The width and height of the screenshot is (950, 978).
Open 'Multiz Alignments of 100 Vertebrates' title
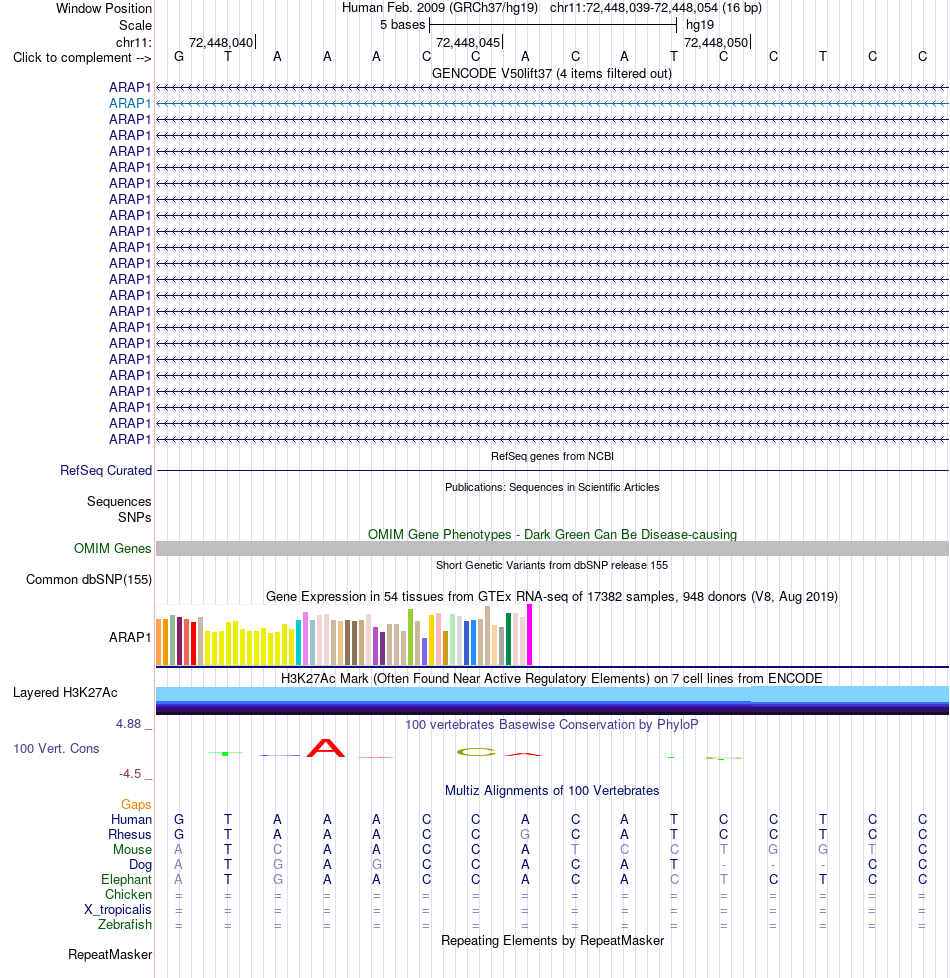click(x=552, y=791)
